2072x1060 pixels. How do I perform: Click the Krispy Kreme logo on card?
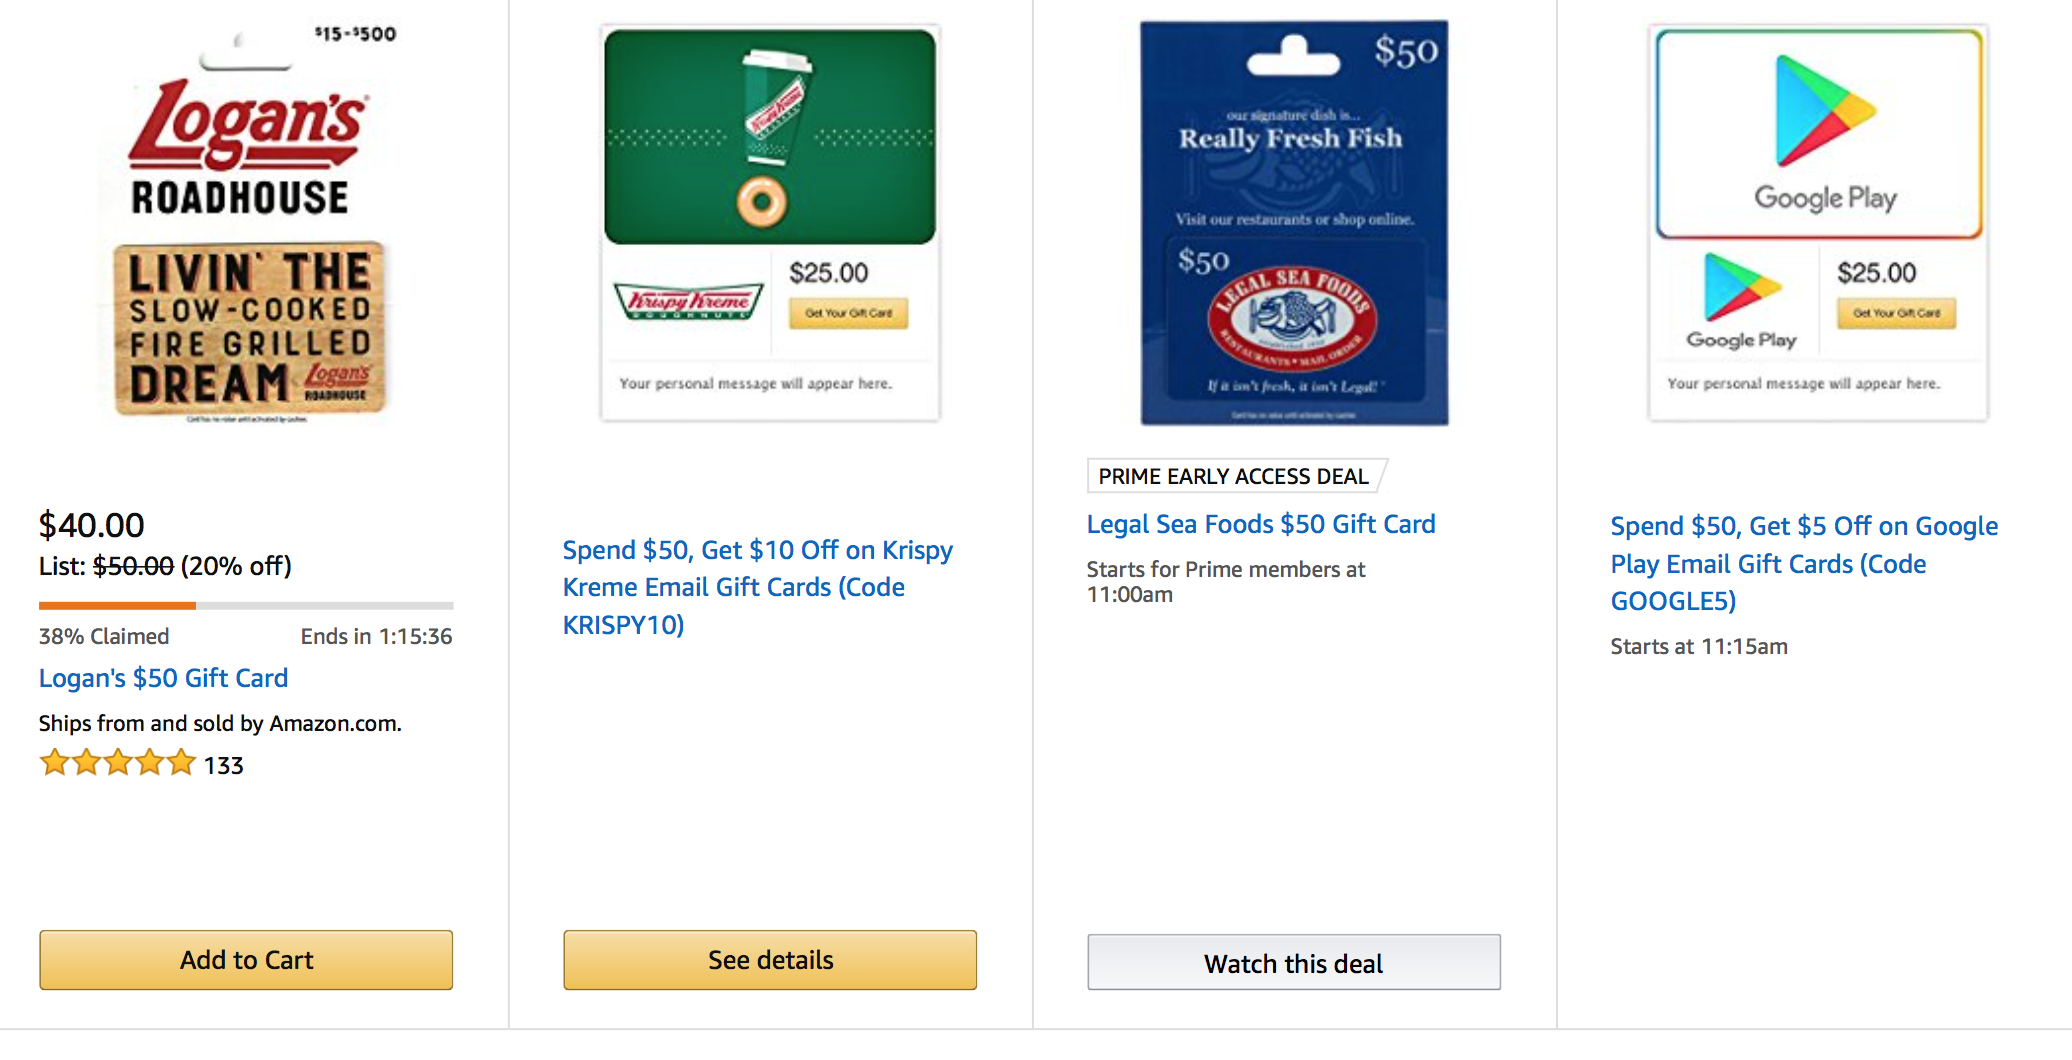click(x=688, y=300)
